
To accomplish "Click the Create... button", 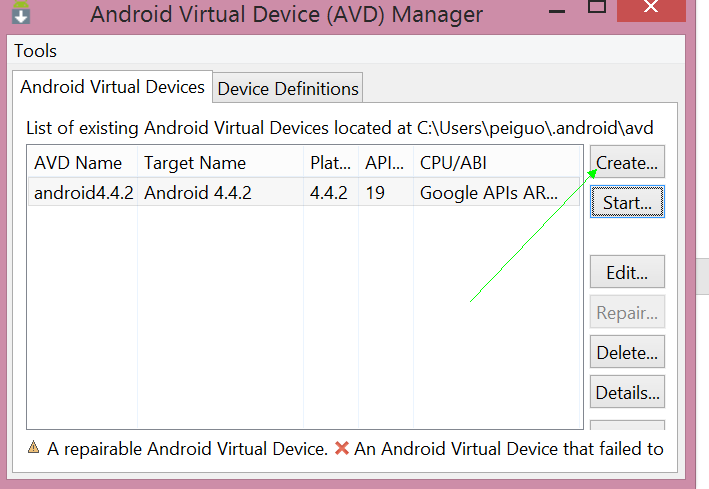I will click(x=627, y=162).
